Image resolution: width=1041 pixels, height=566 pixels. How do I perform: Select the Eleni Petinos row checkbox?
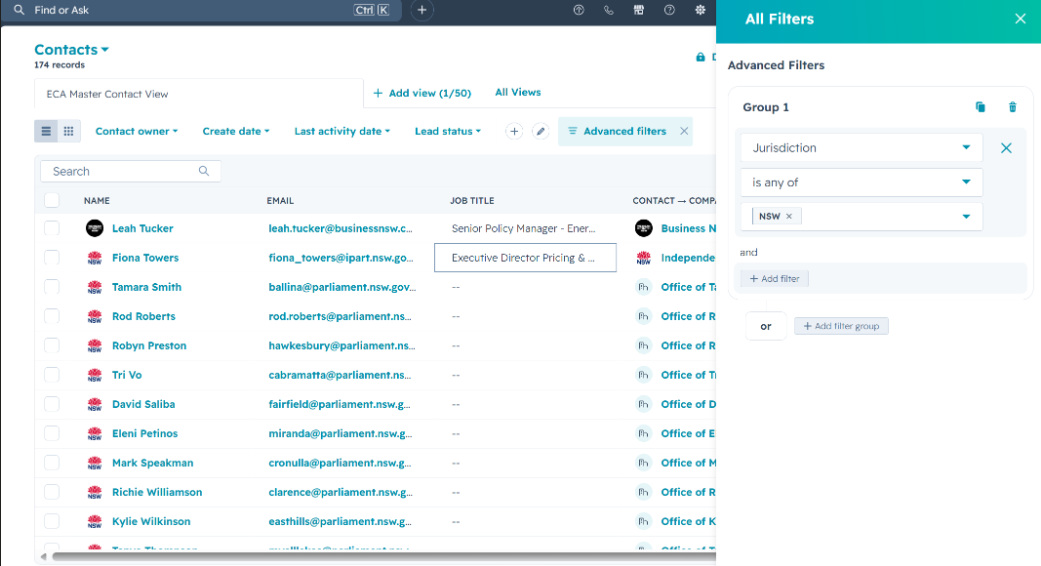point(52,433)
